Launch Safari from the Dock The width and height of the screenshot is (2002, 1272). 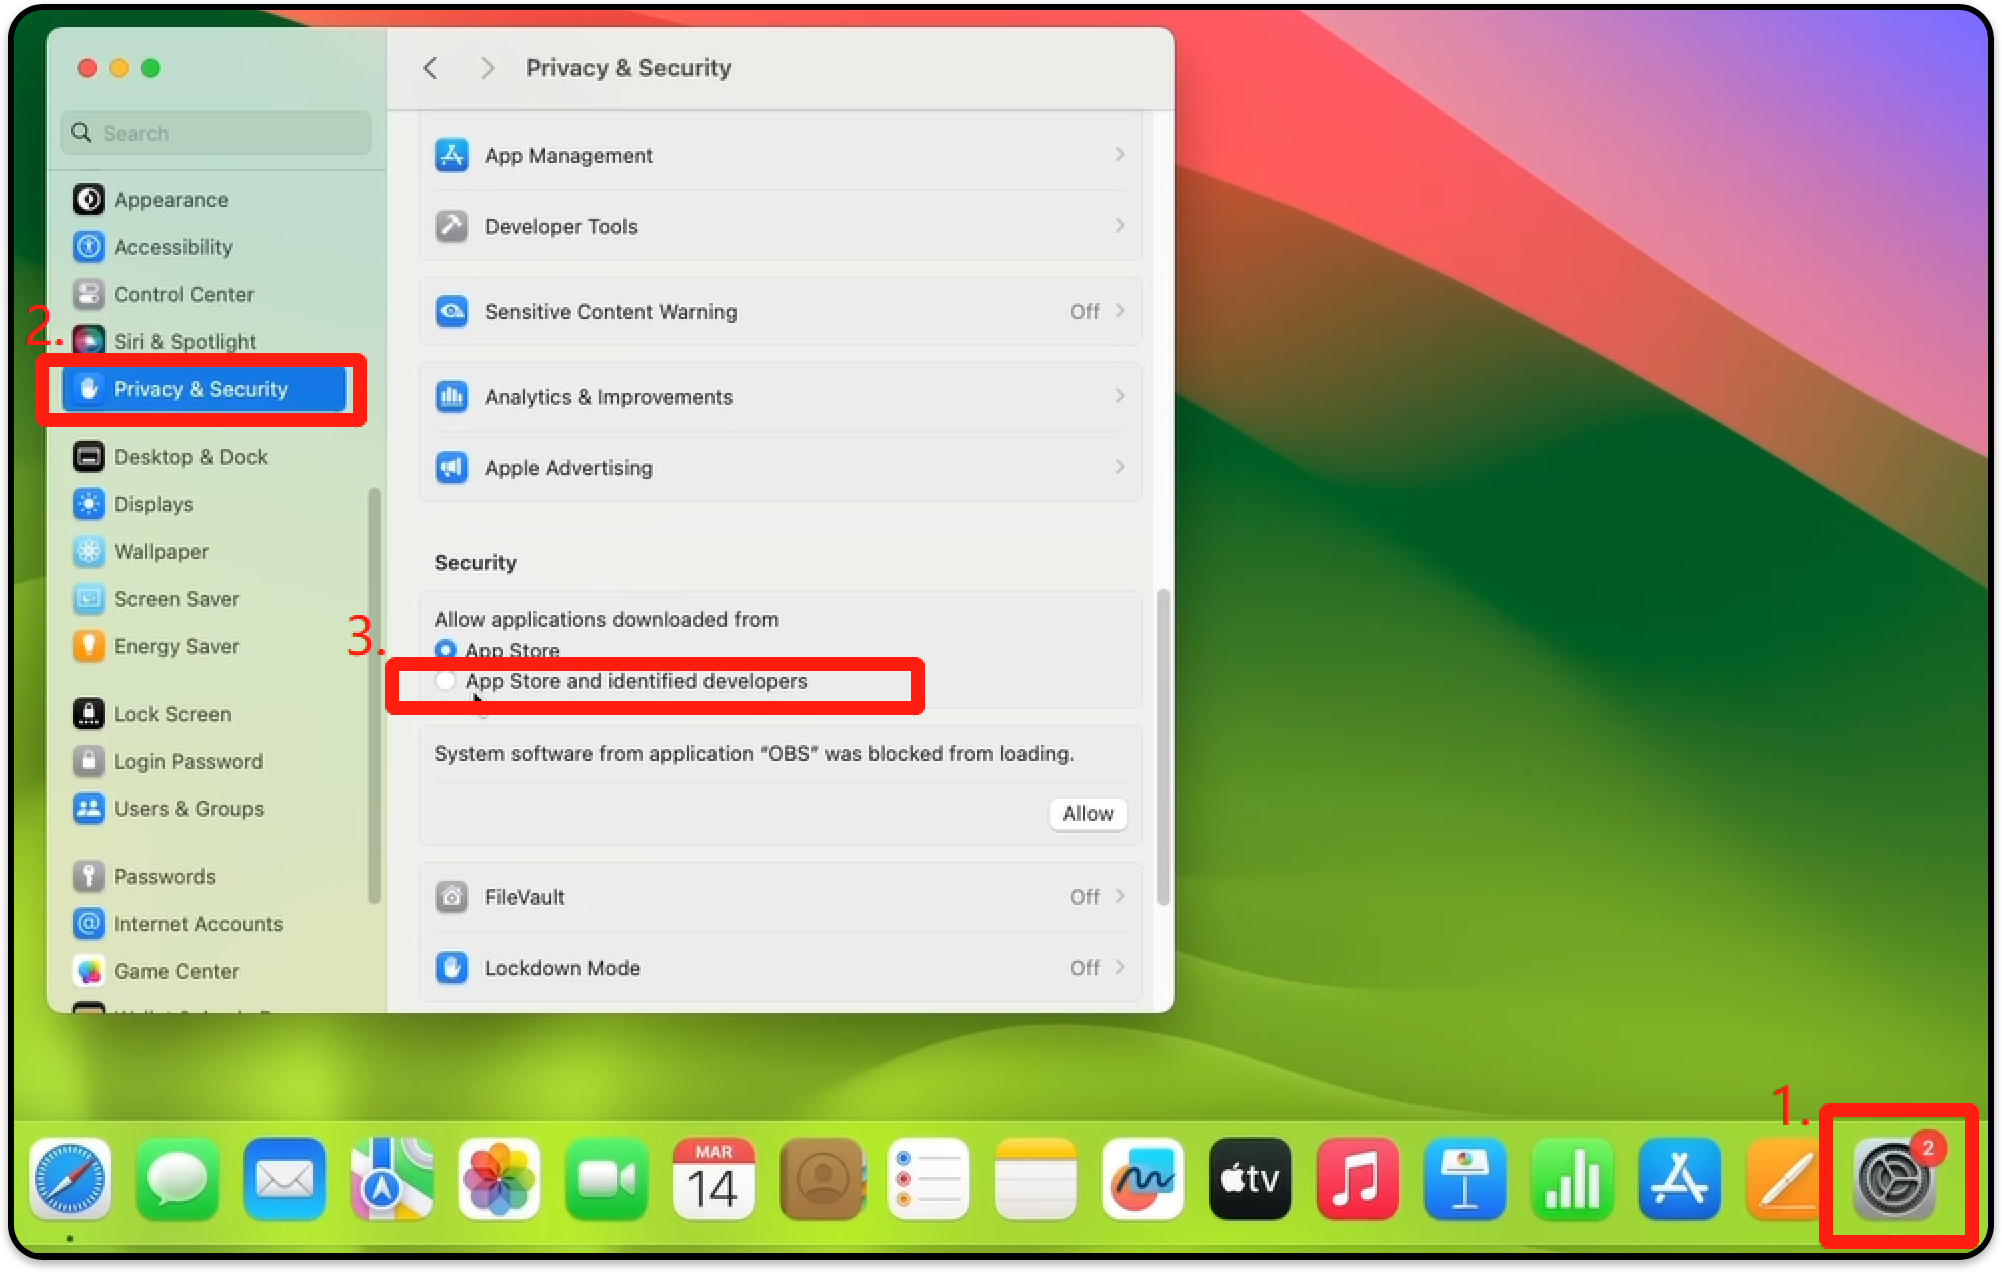(70, 1180)
